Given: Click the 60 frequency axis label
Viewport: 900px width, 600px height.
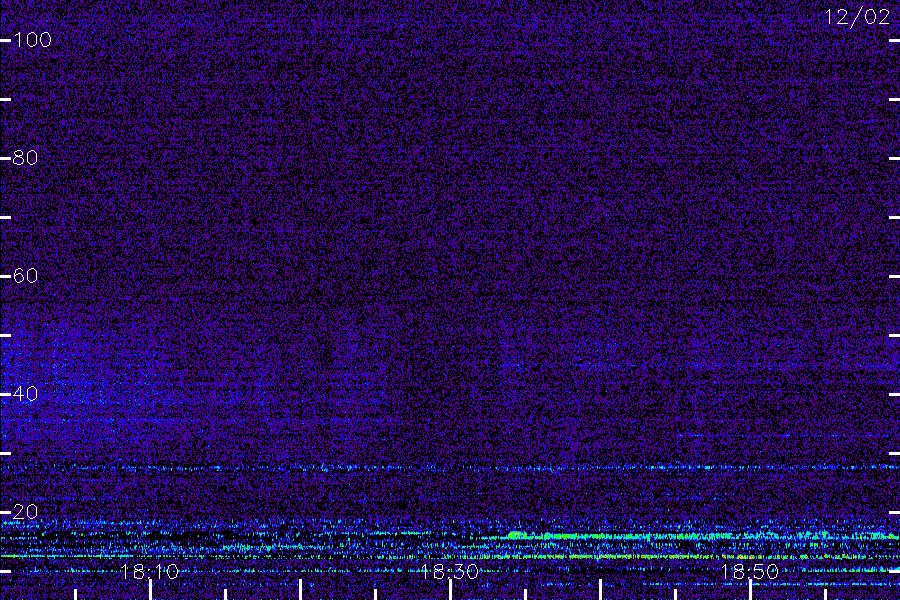Looking at the screenshot, I should (x=25, y=276).
